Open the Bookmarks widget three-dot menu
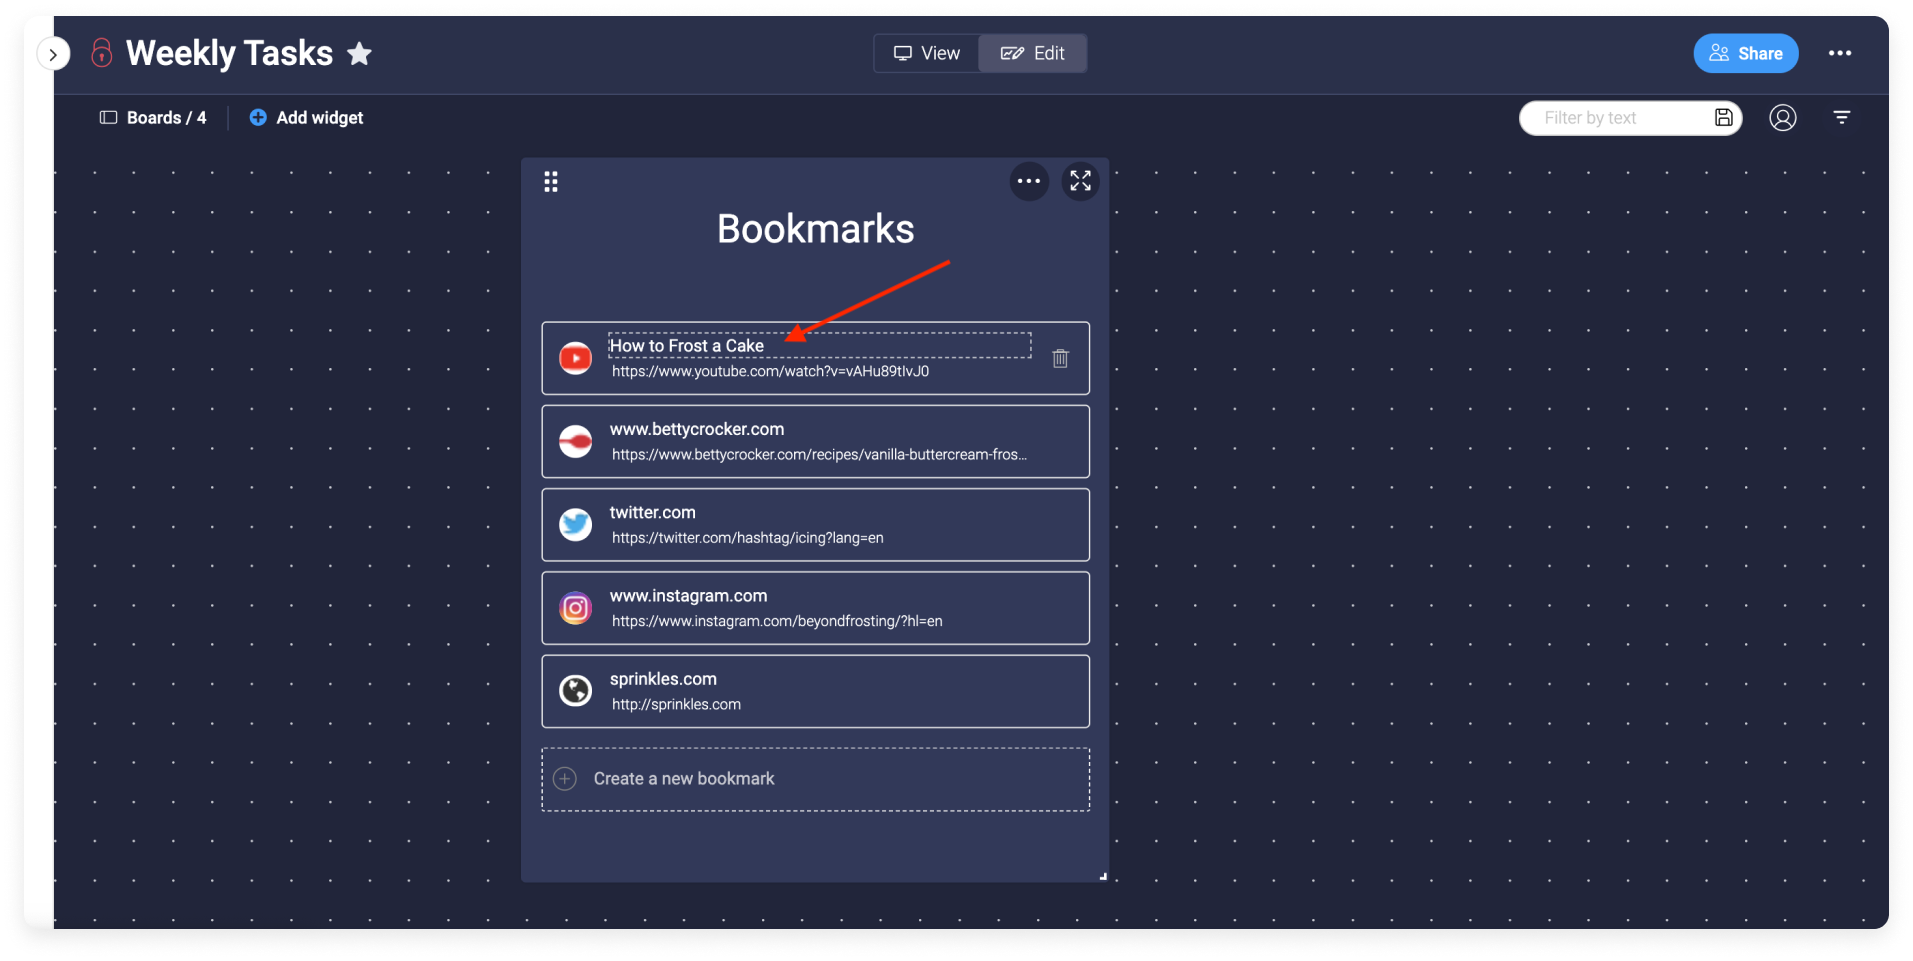Image resolution: width=1913 pixels, height=961 pixels. [x=1028, y=181]
